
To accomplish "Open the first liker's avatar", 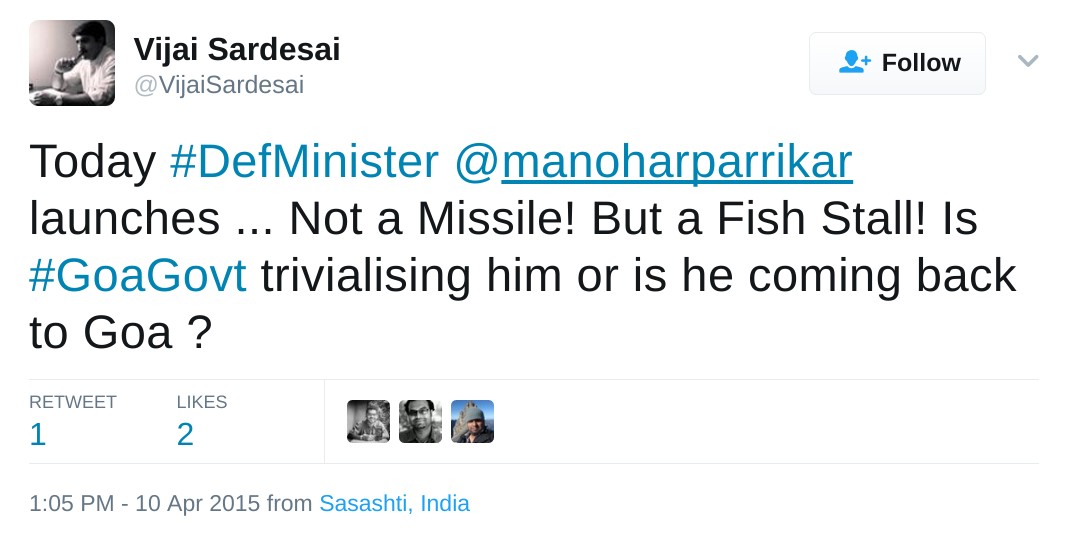I will pyautogui.click(x=368, y=422).
